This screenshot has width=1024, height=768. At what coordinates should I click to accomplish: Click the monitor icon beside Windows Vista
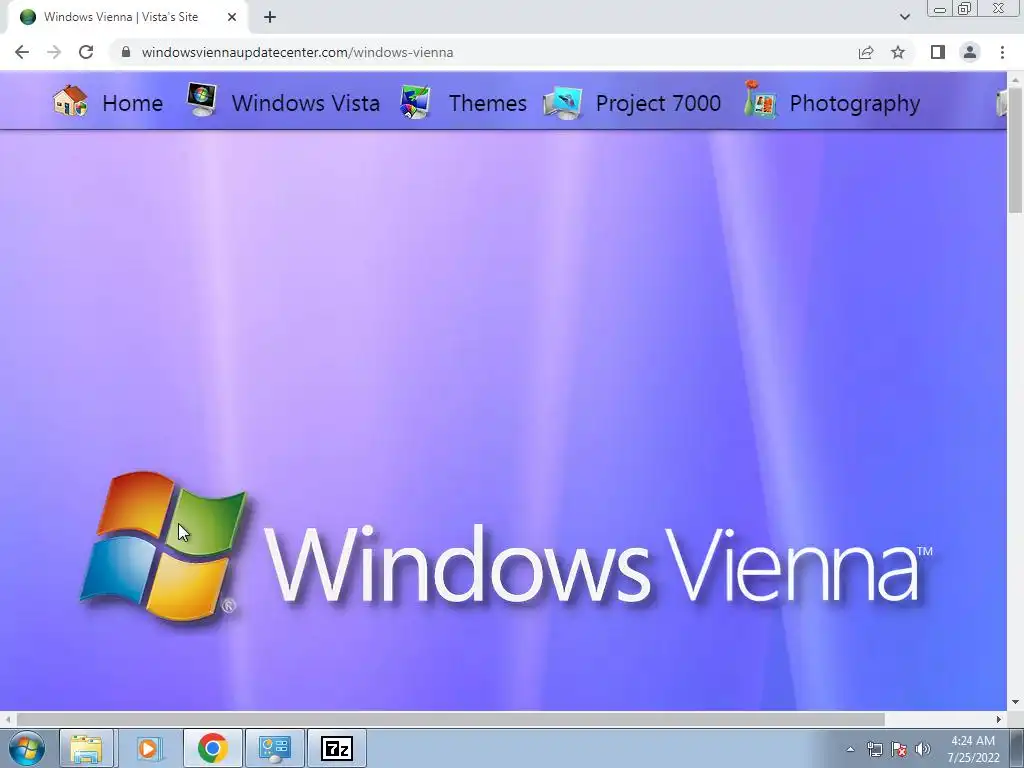coord(202,100)
